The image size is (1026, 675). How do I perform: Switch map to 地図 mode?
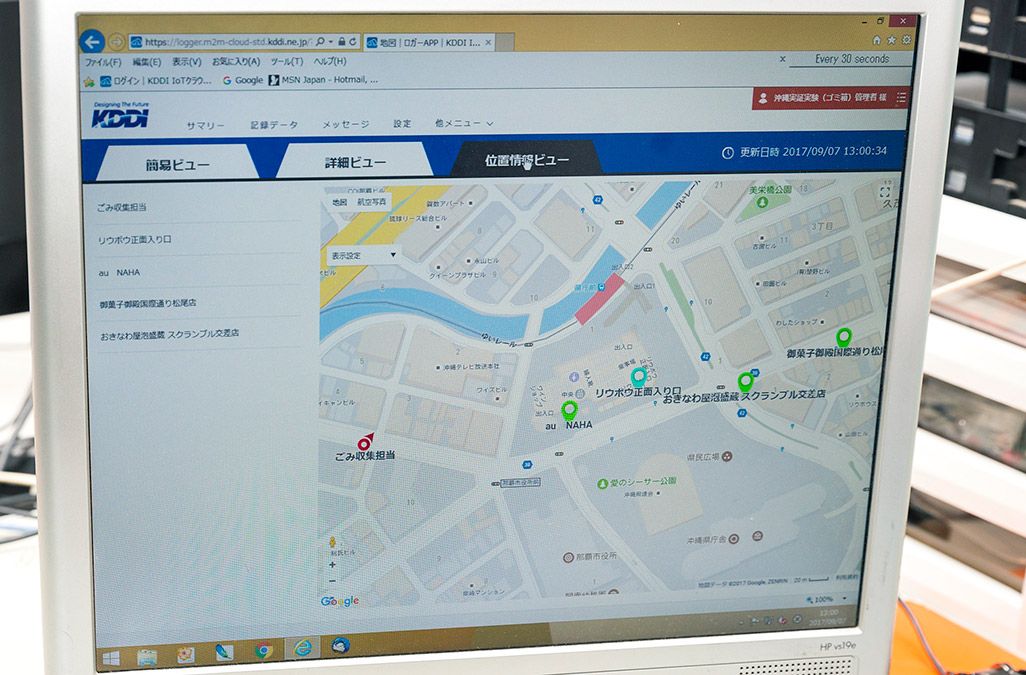pyautogui.click(x=339, y=202)
